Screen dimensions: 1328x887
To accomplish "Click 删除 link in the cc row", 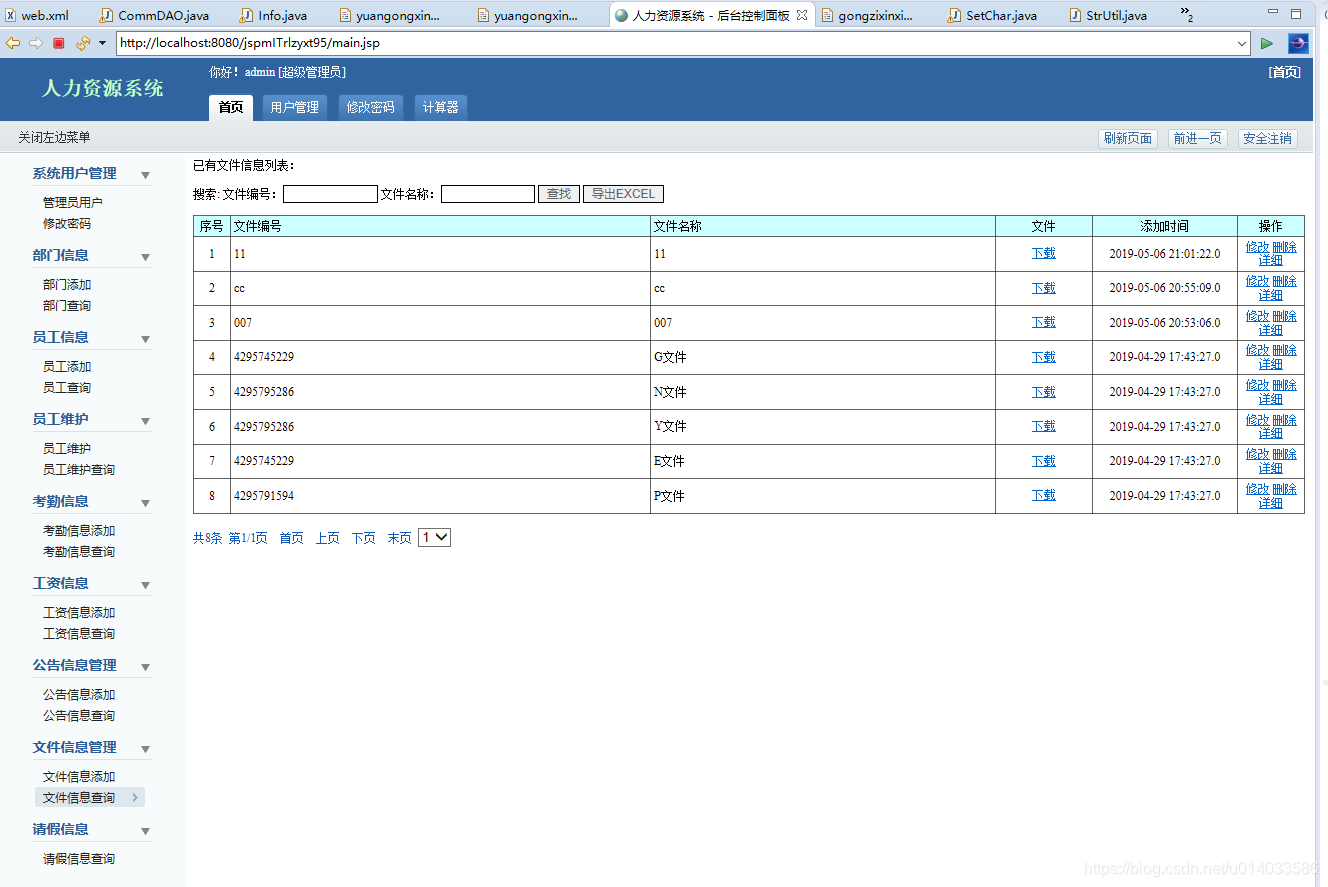I will pyautogui.click(x=1285, y=281).
